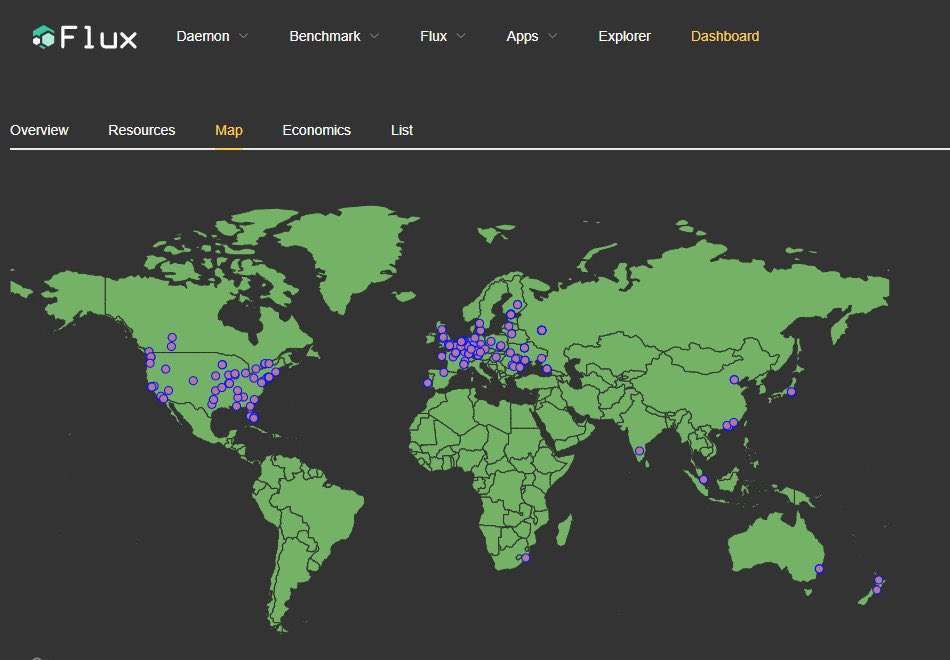Select the node marker in southern India
This screenshot has width=950, height=660.
[639, 451]
